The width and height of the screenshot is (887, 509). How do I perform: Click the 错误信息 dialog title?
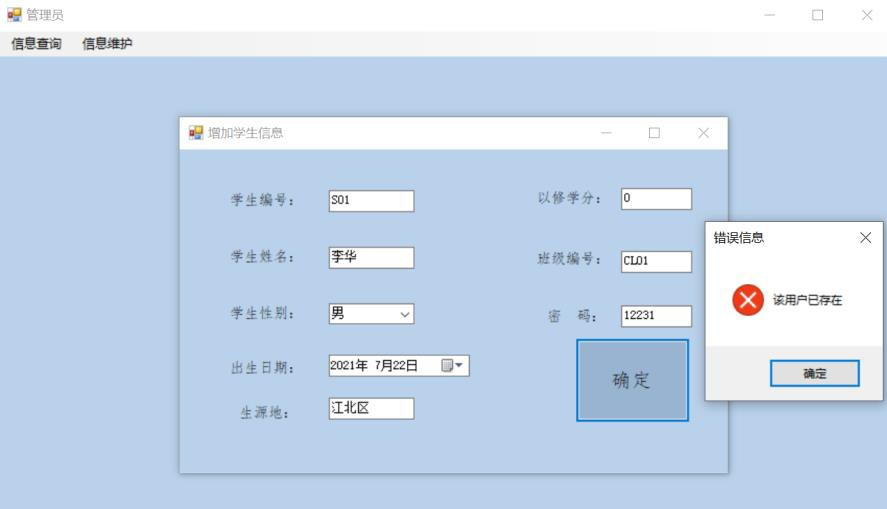coord(738,238)
